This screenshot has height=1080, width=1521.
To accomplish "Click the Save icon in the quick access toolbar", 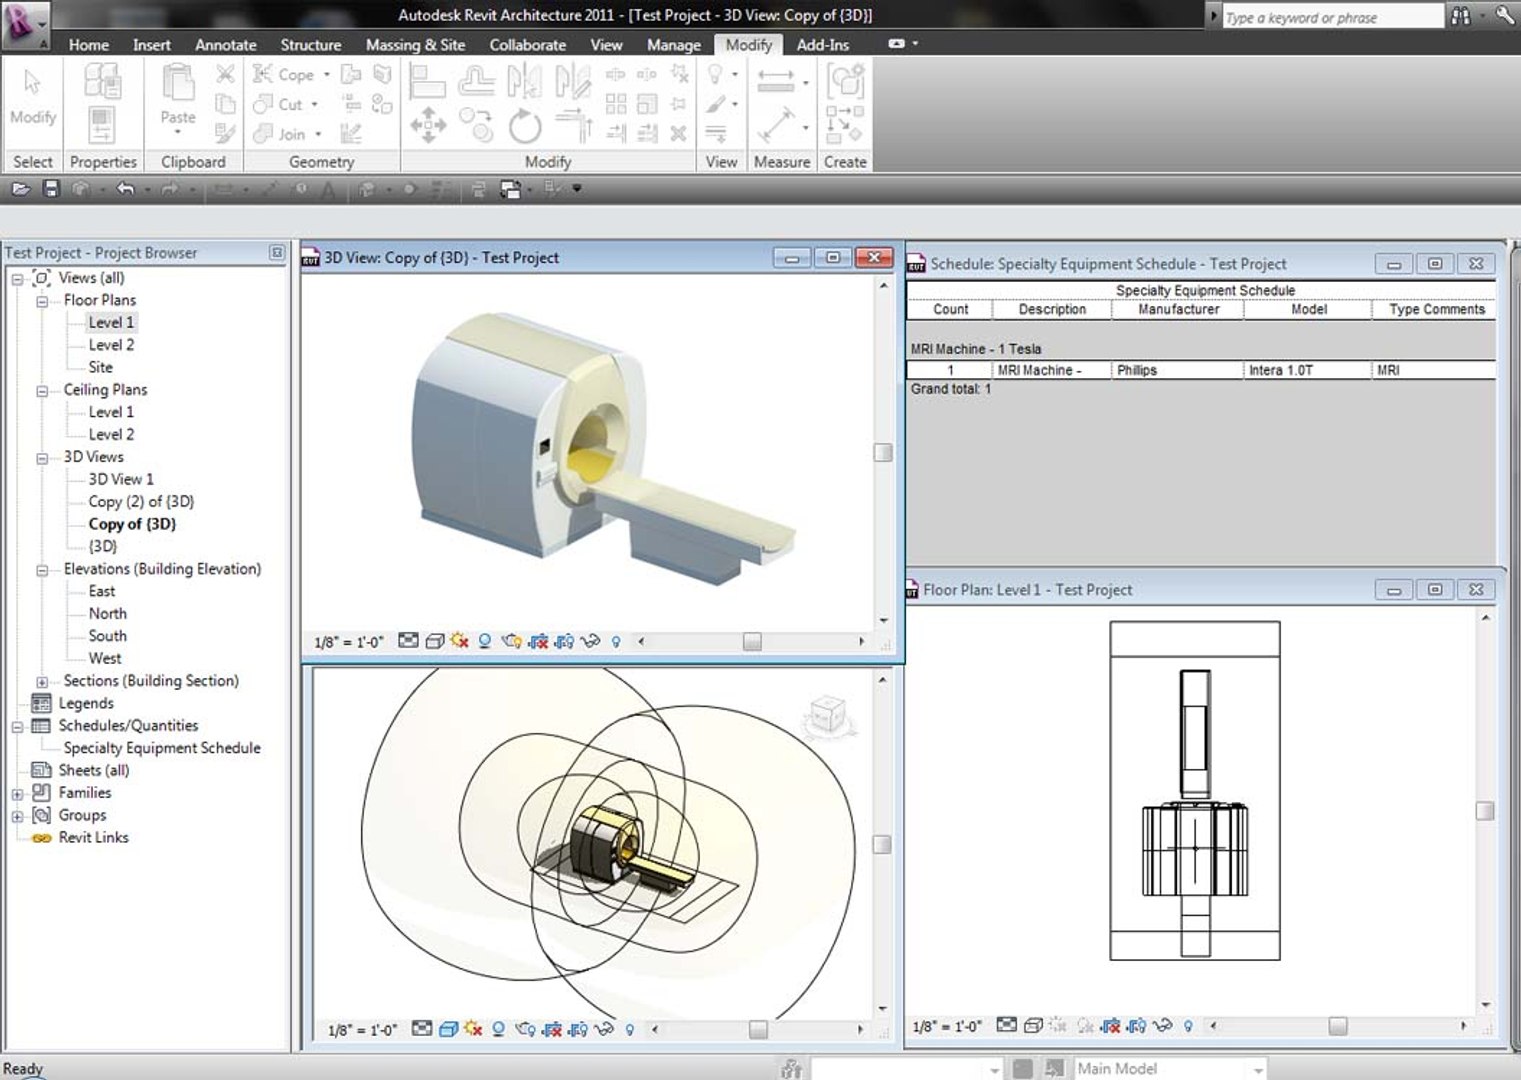I will 51,189.
